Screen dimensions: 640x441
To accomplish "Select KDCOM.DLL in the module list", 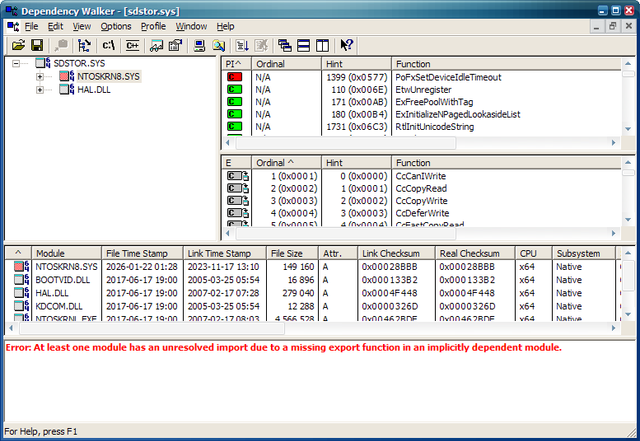I will point(59,306).
